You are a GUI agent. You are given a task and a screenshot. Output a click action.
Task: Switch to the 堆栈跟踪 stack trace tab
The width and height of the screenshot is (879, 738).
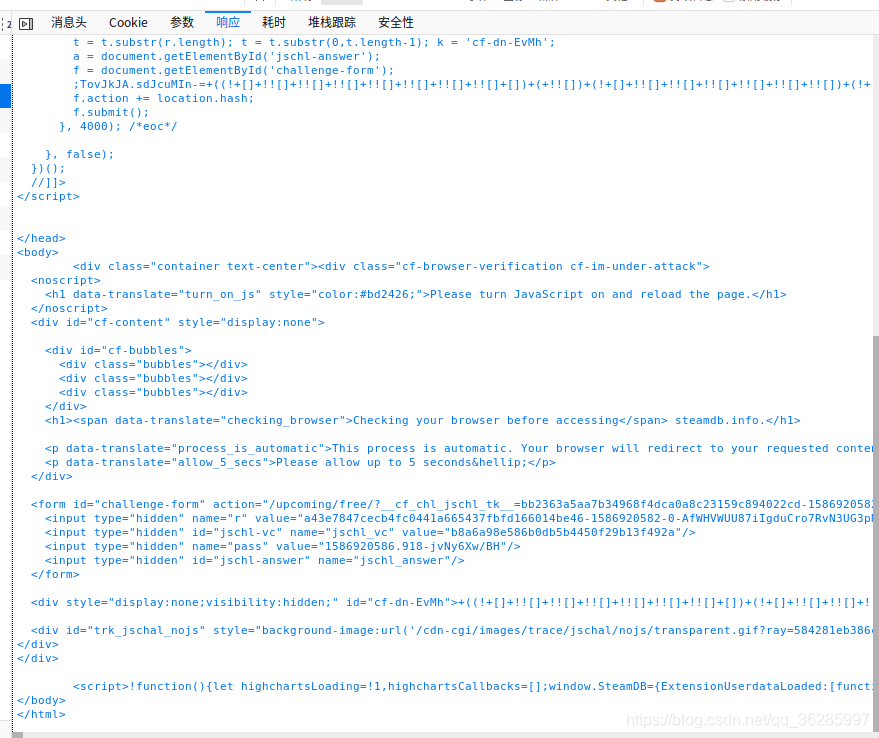pos(332,22)
